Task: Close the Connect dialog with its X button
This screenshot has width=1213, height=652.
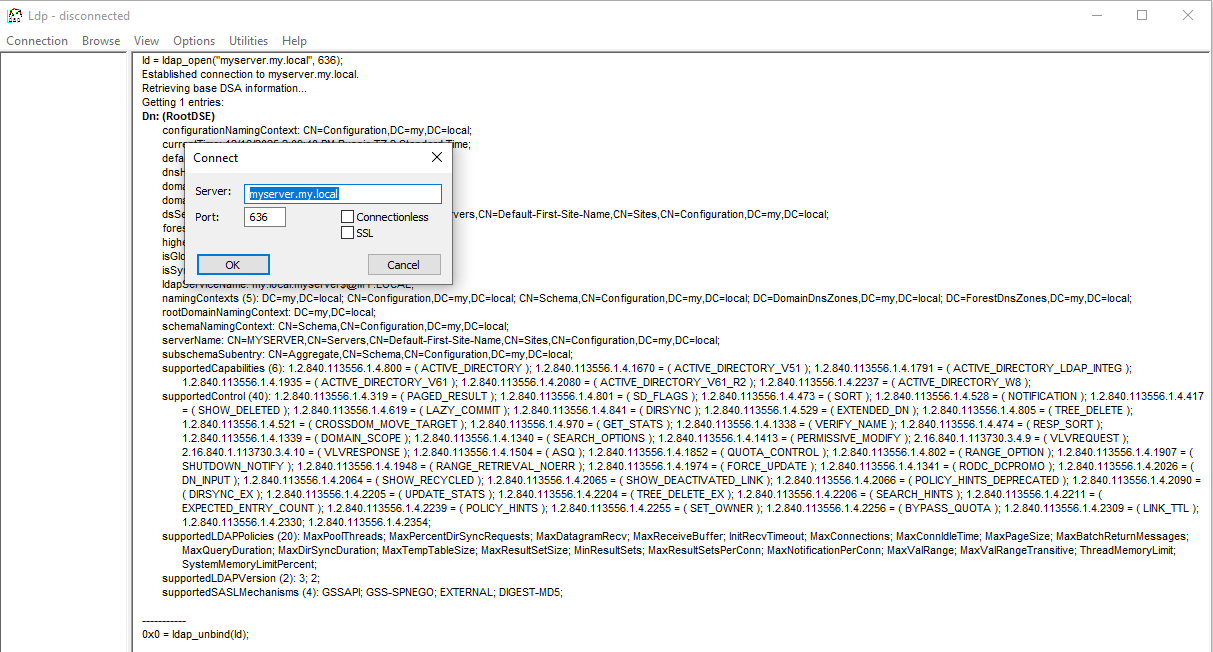Action: (x=436, y=157)
